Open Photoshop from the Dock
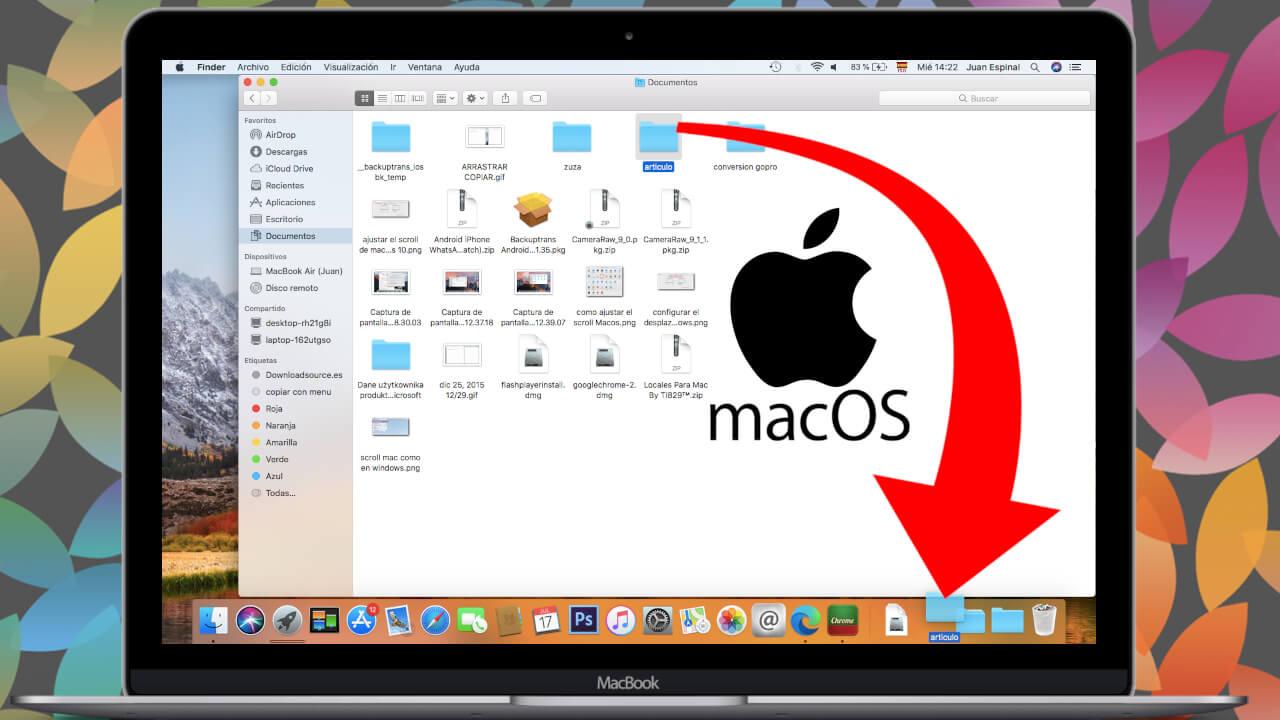 click(583, 620)
